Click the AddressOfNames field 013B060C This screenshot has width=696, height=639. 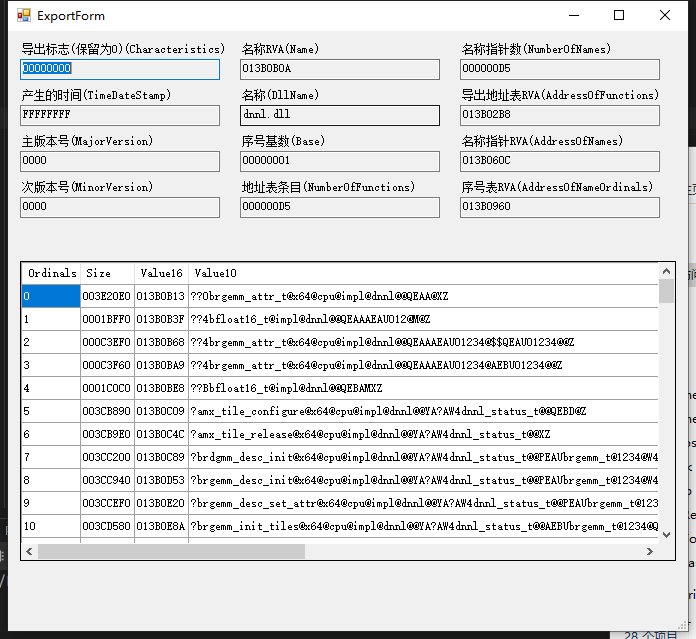tap(560, 161)
